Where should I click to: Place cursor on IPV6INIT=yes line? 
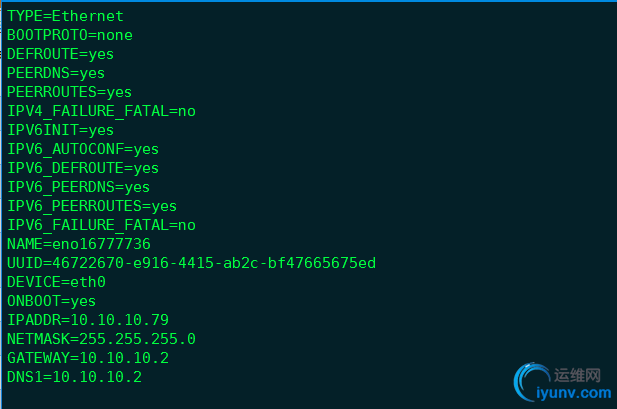tap(60, 130)
